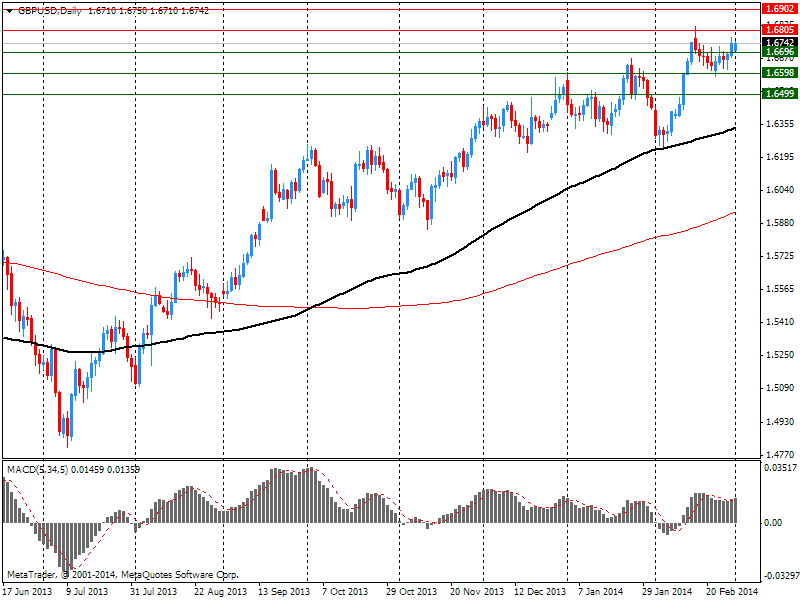Select the red 1.6902 price label
This screenshot has height=600, width=800.
[779, 8]
